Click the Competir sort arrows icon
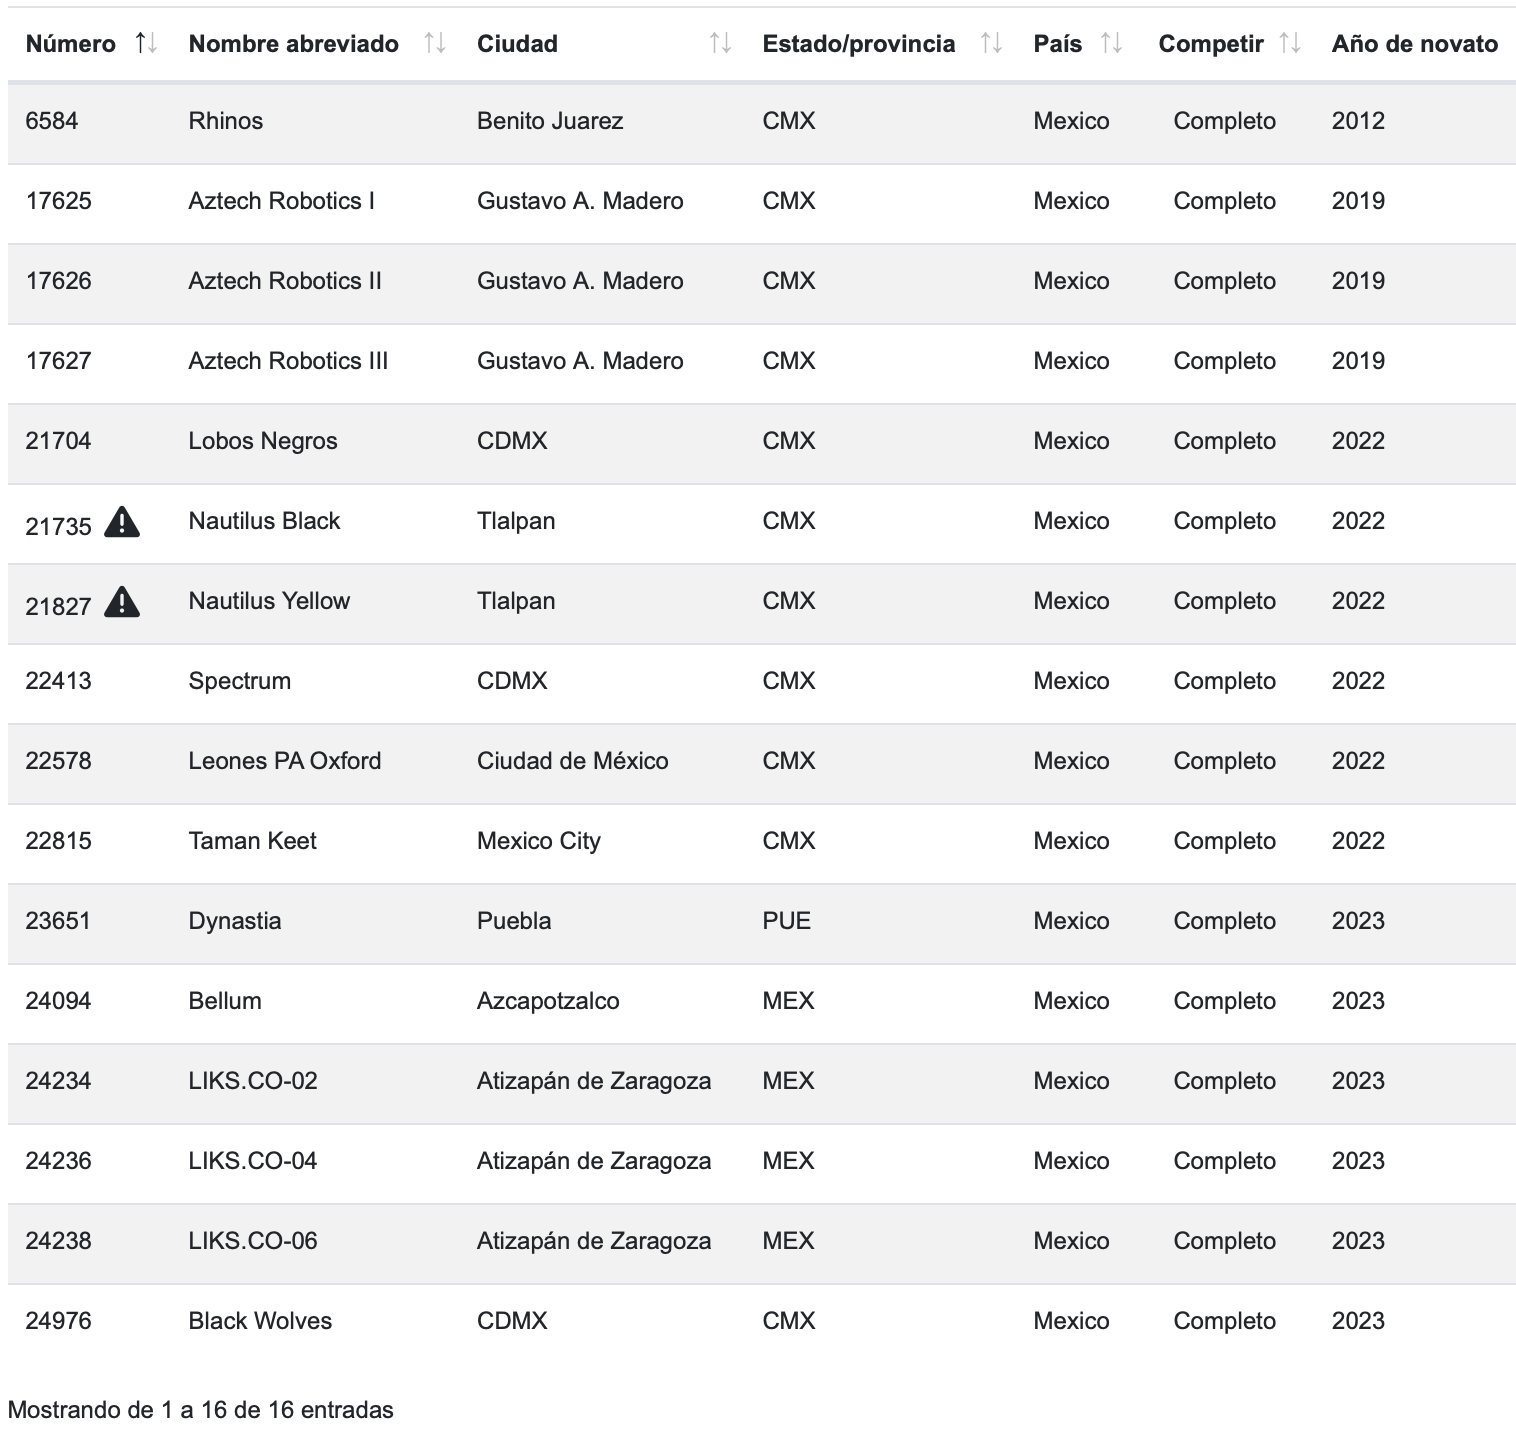Image resolution: width=1516 pixels, height=1432 pixels. coord(1290,43)
